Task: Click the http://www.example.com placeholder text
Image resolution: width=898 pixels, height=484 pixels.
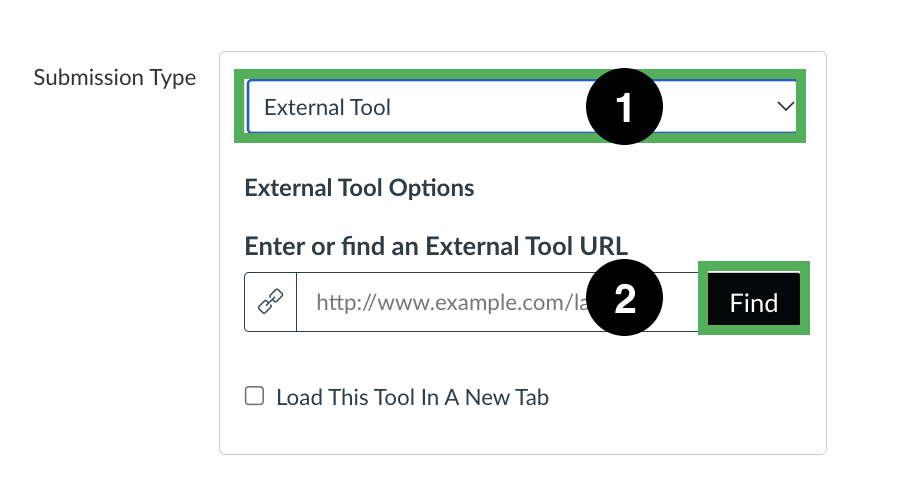Action: tap(452, 302)
